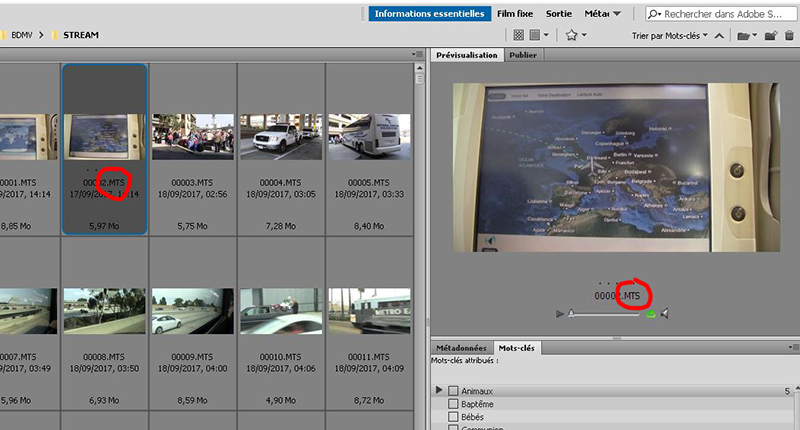Click the thumbnail generation preferences icon
The image size is (800, 430).
point(534,35)
